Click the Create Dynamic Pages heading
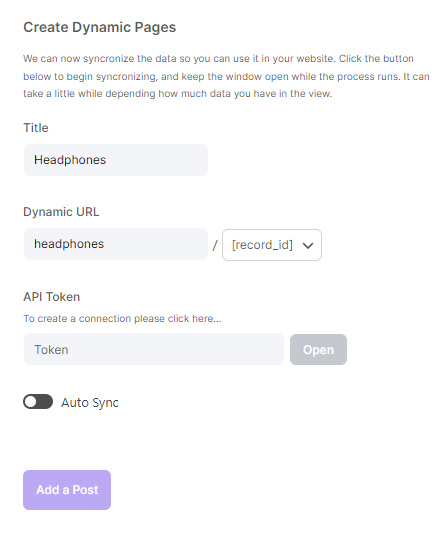The height and width of the screenshot is (541, 444). (100, 27)
